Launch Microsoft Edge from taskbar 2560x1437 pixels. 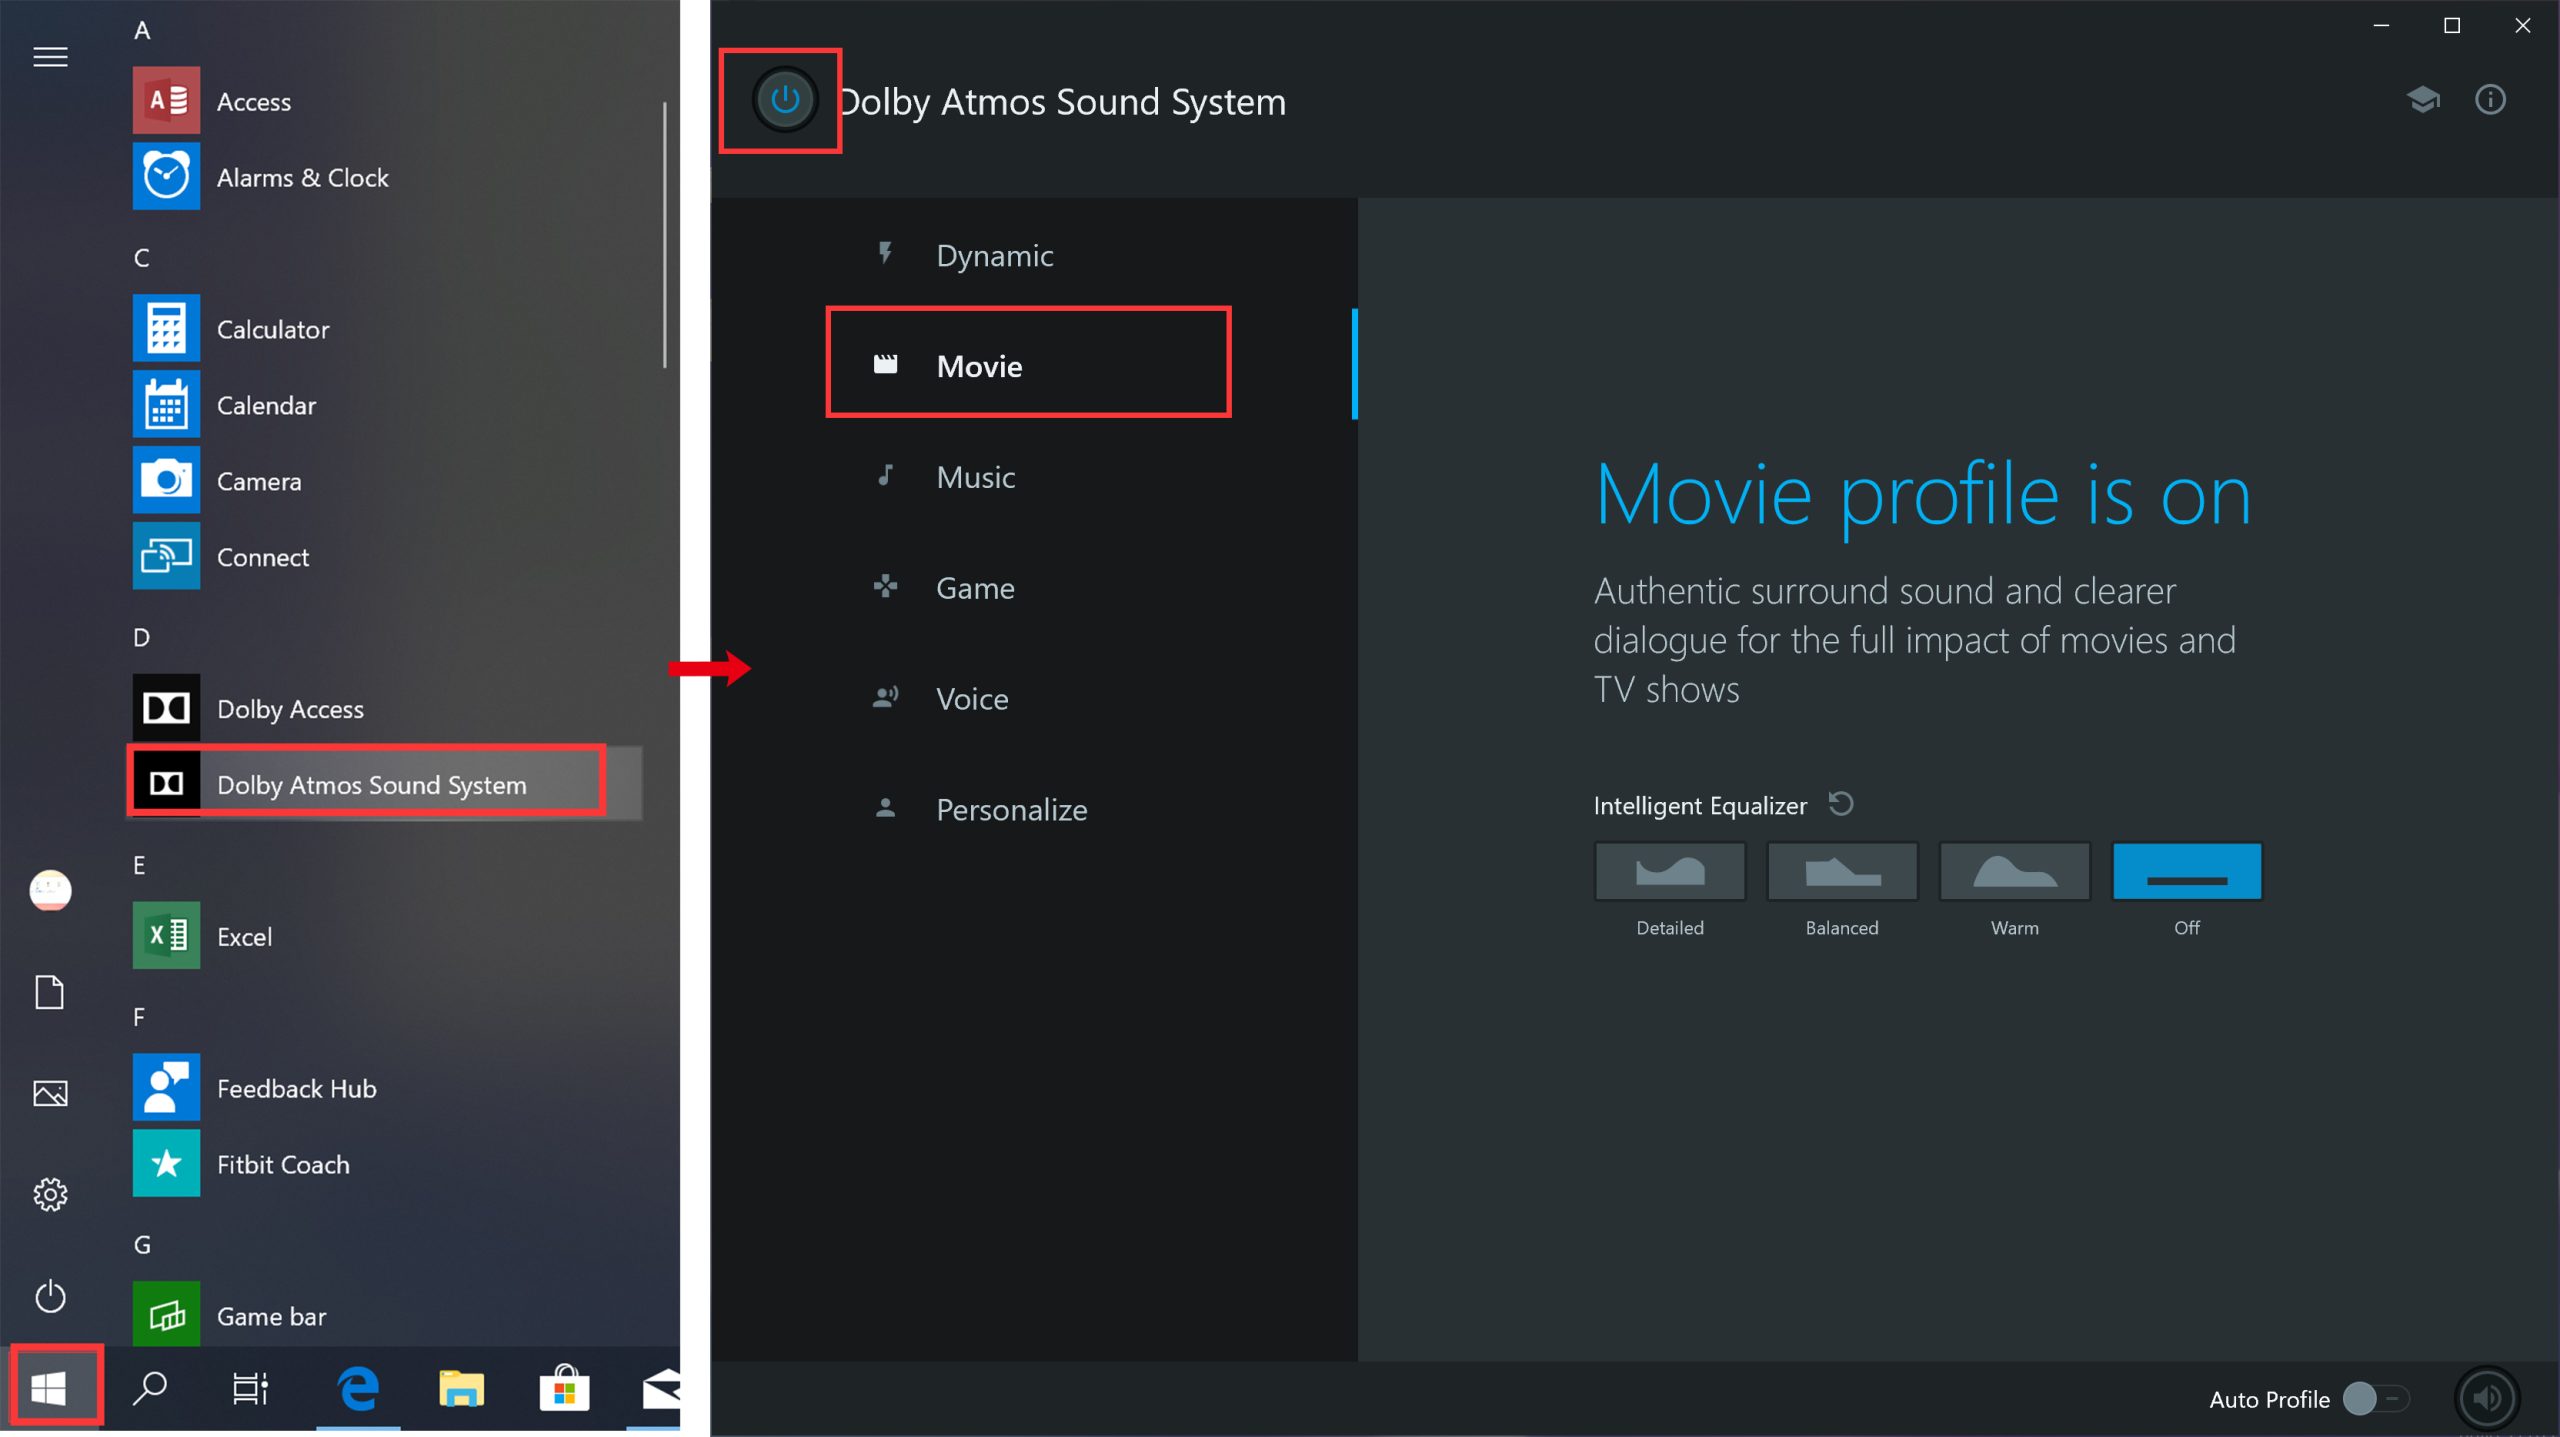pyautogui.click(x=358, y=1388)
